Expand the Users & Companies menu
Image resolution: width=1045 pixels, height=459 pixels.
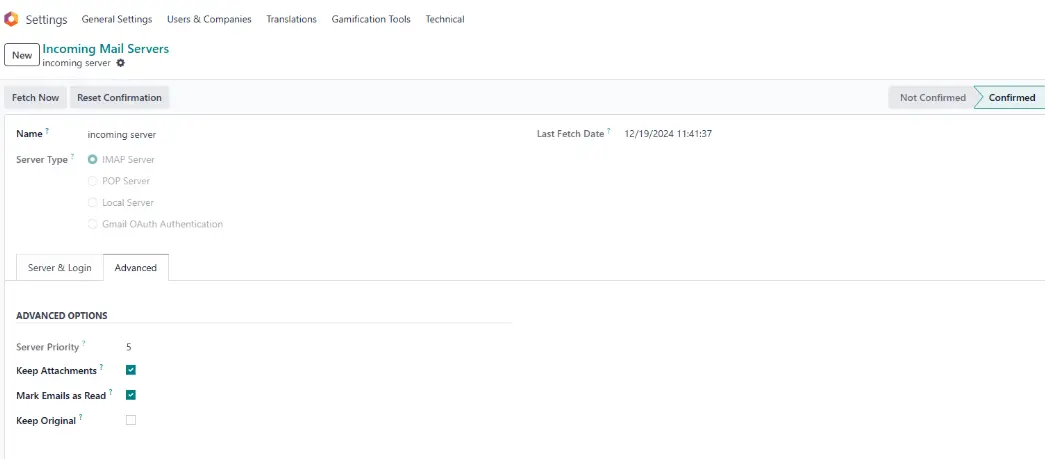coord(209,19)
